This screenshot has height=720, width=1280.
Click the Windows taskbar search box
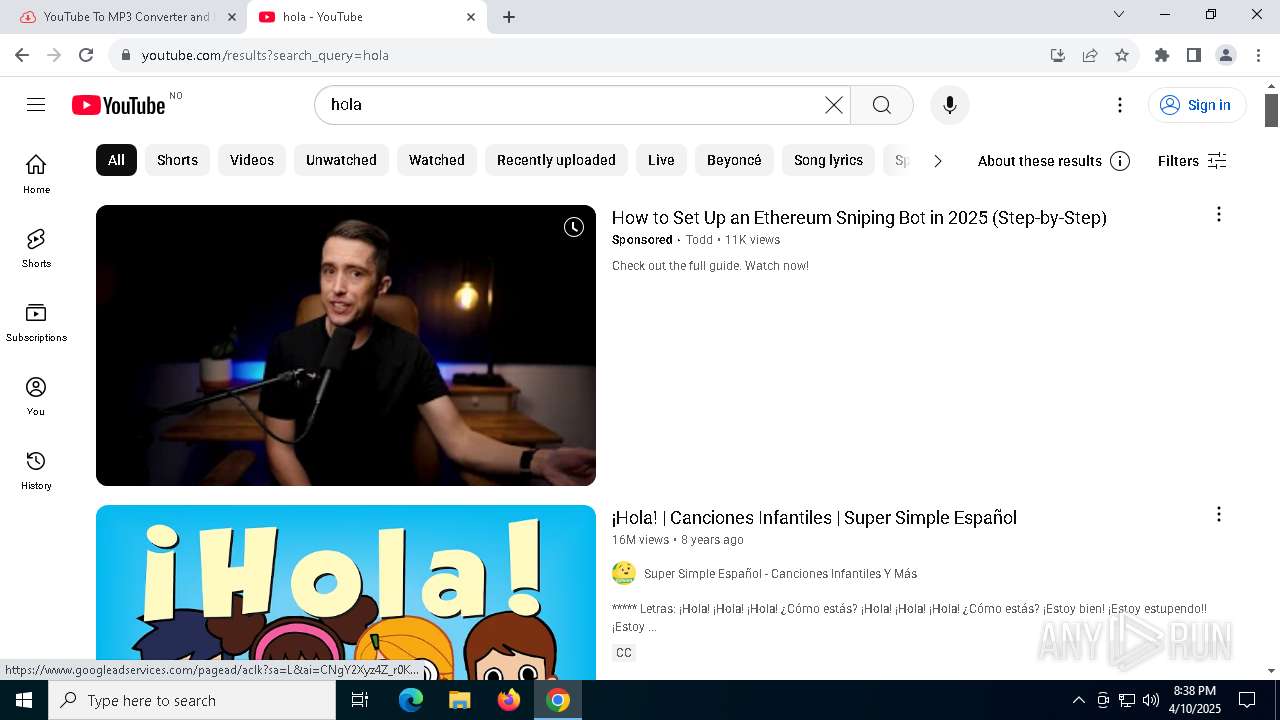pyautogui.click(x=192, y=700)
